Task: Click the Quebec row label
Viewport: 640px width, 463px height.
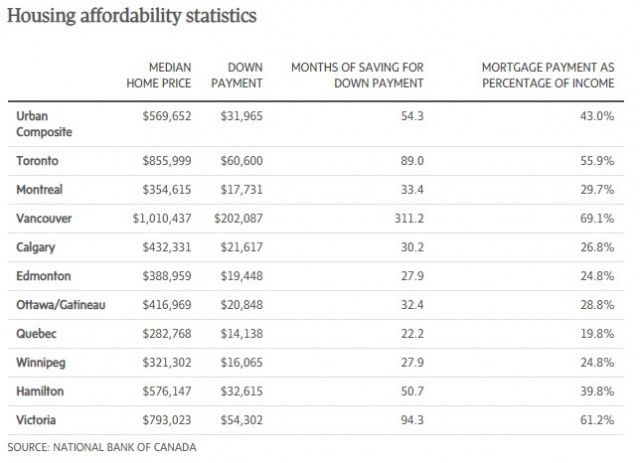Action: (x=36, y=331)
